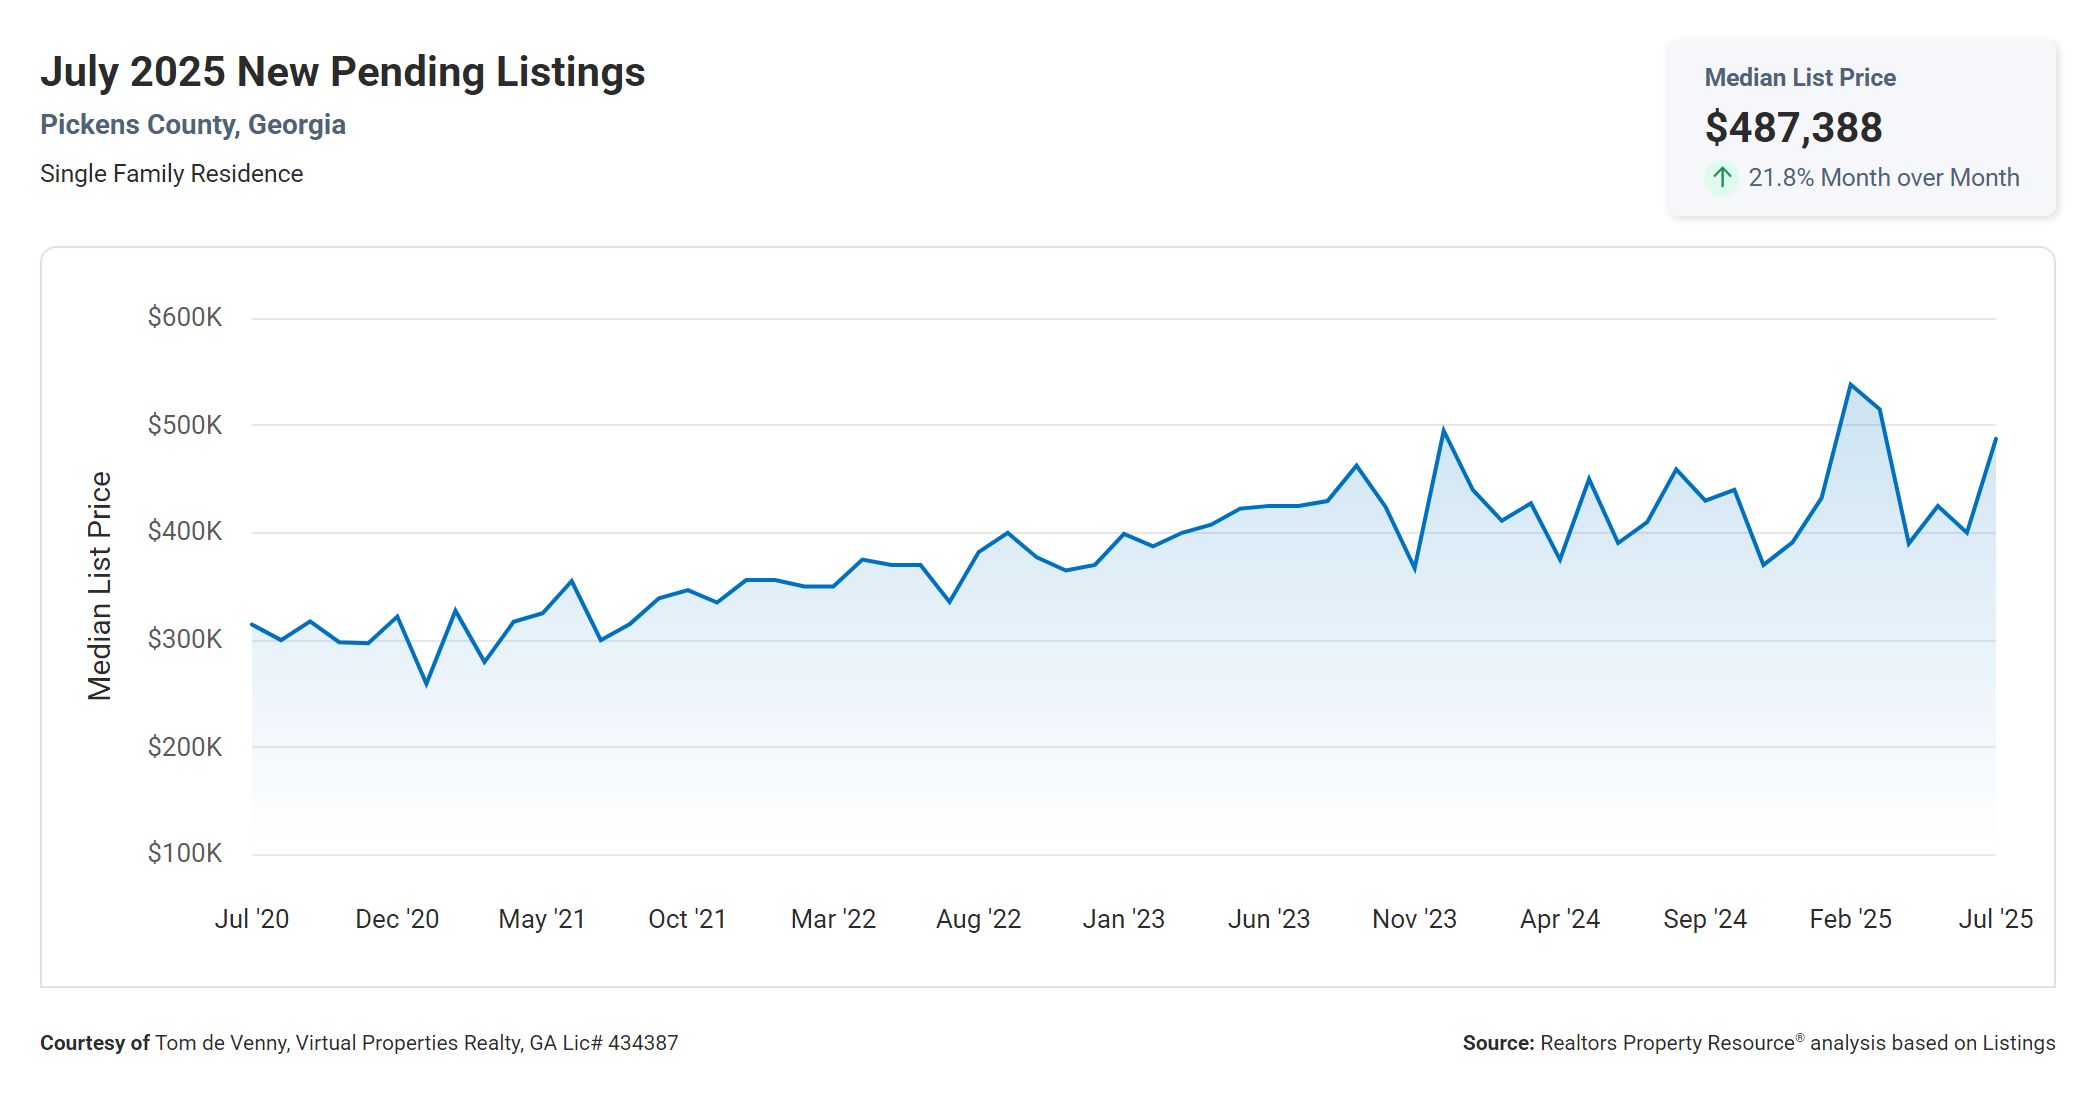Click the $100K y-axis label

coord(185,854)
